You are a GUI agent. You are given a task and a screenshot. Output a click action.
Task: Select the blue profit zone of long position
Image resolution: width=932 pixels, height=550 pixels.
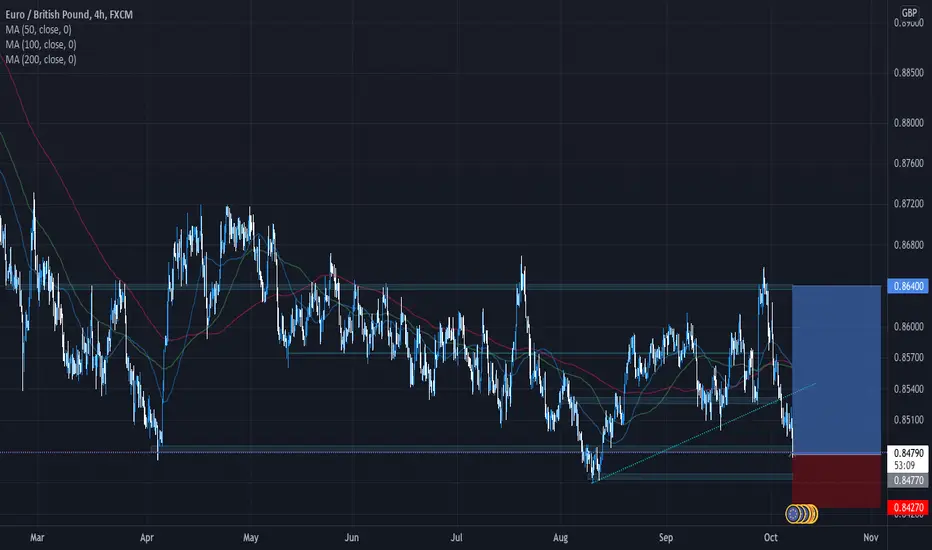coord(836,369)
